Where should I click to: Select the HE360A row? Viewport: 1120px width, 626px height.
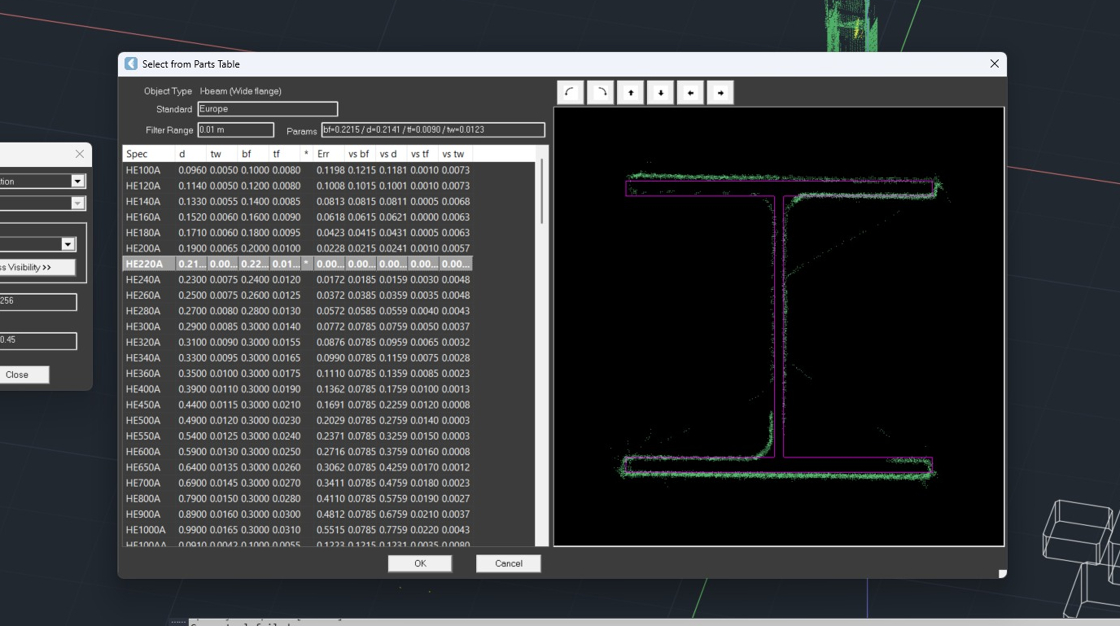pyautogui.click(x=297, y=374)
